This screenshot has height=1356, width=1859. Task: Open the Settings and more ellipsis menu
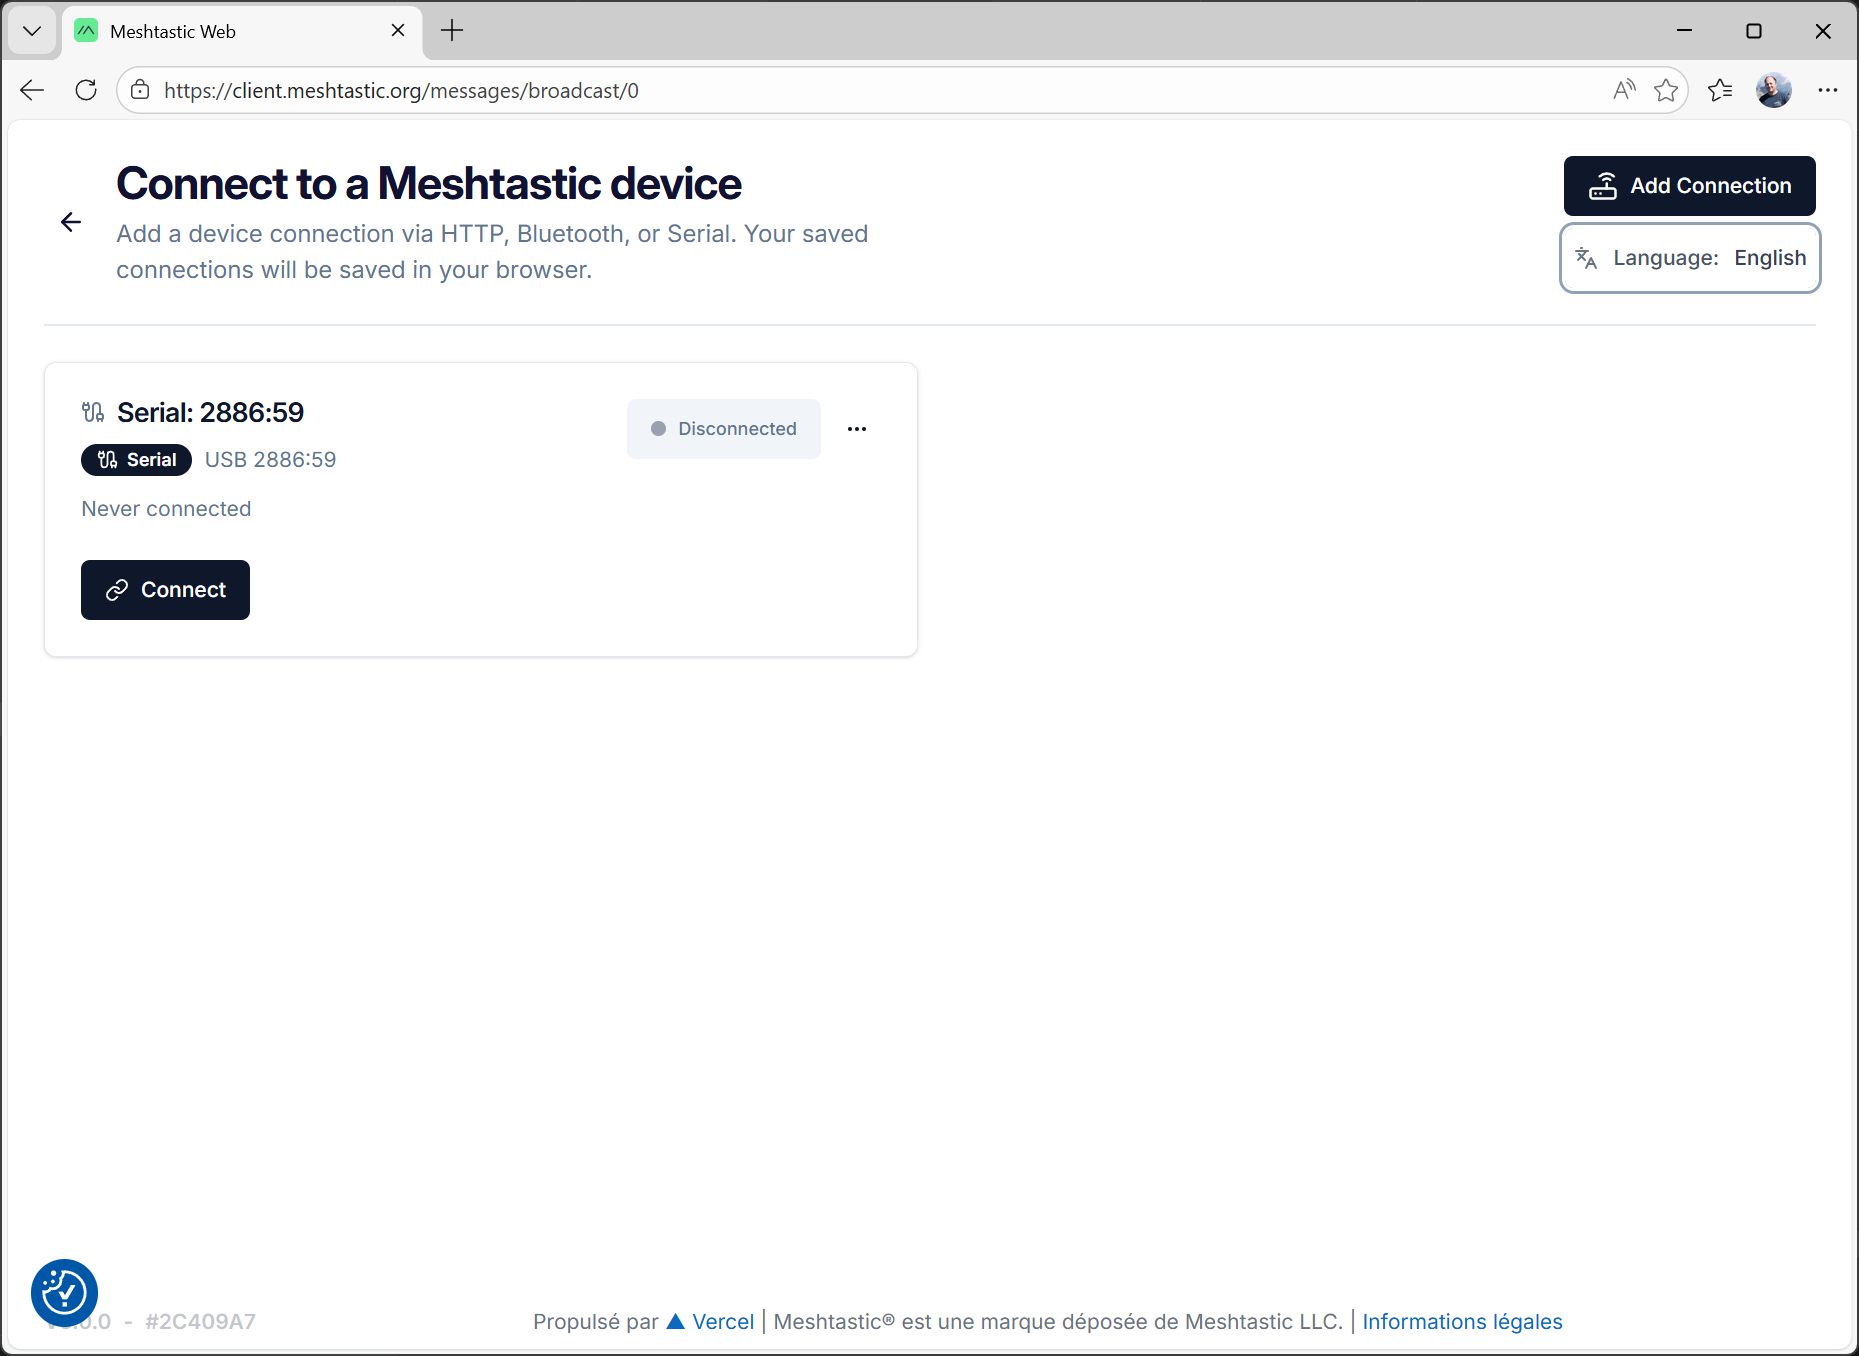pos(1828,89)
